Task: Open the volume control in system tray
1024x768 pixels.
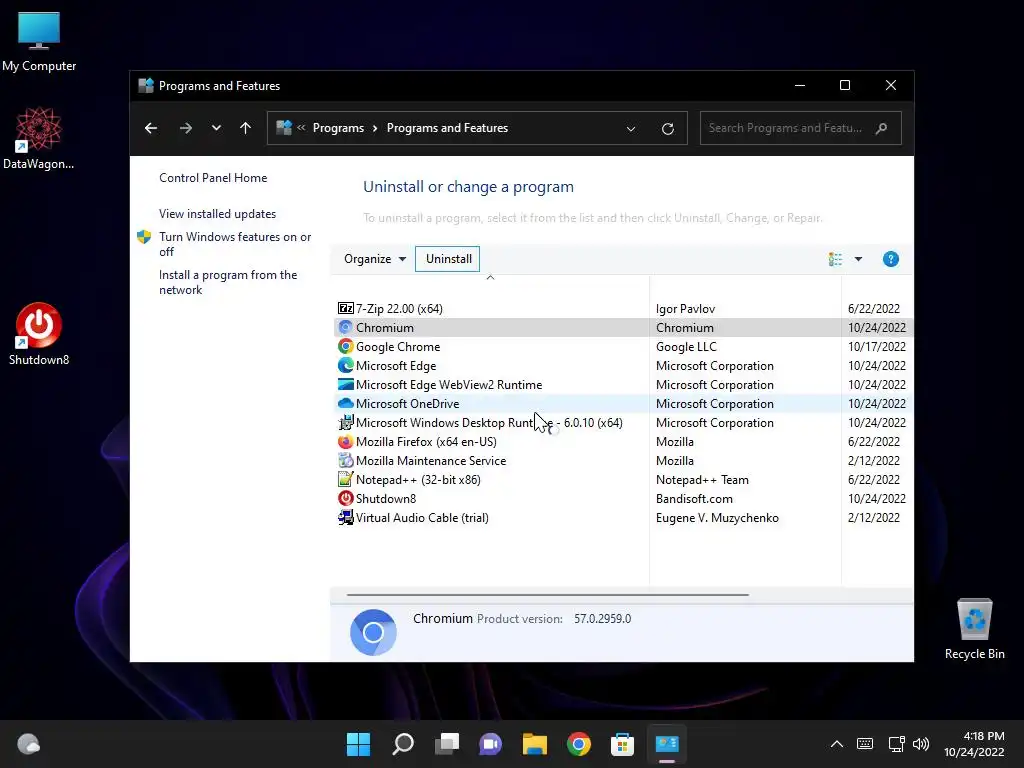Action: tap(921, 744)
